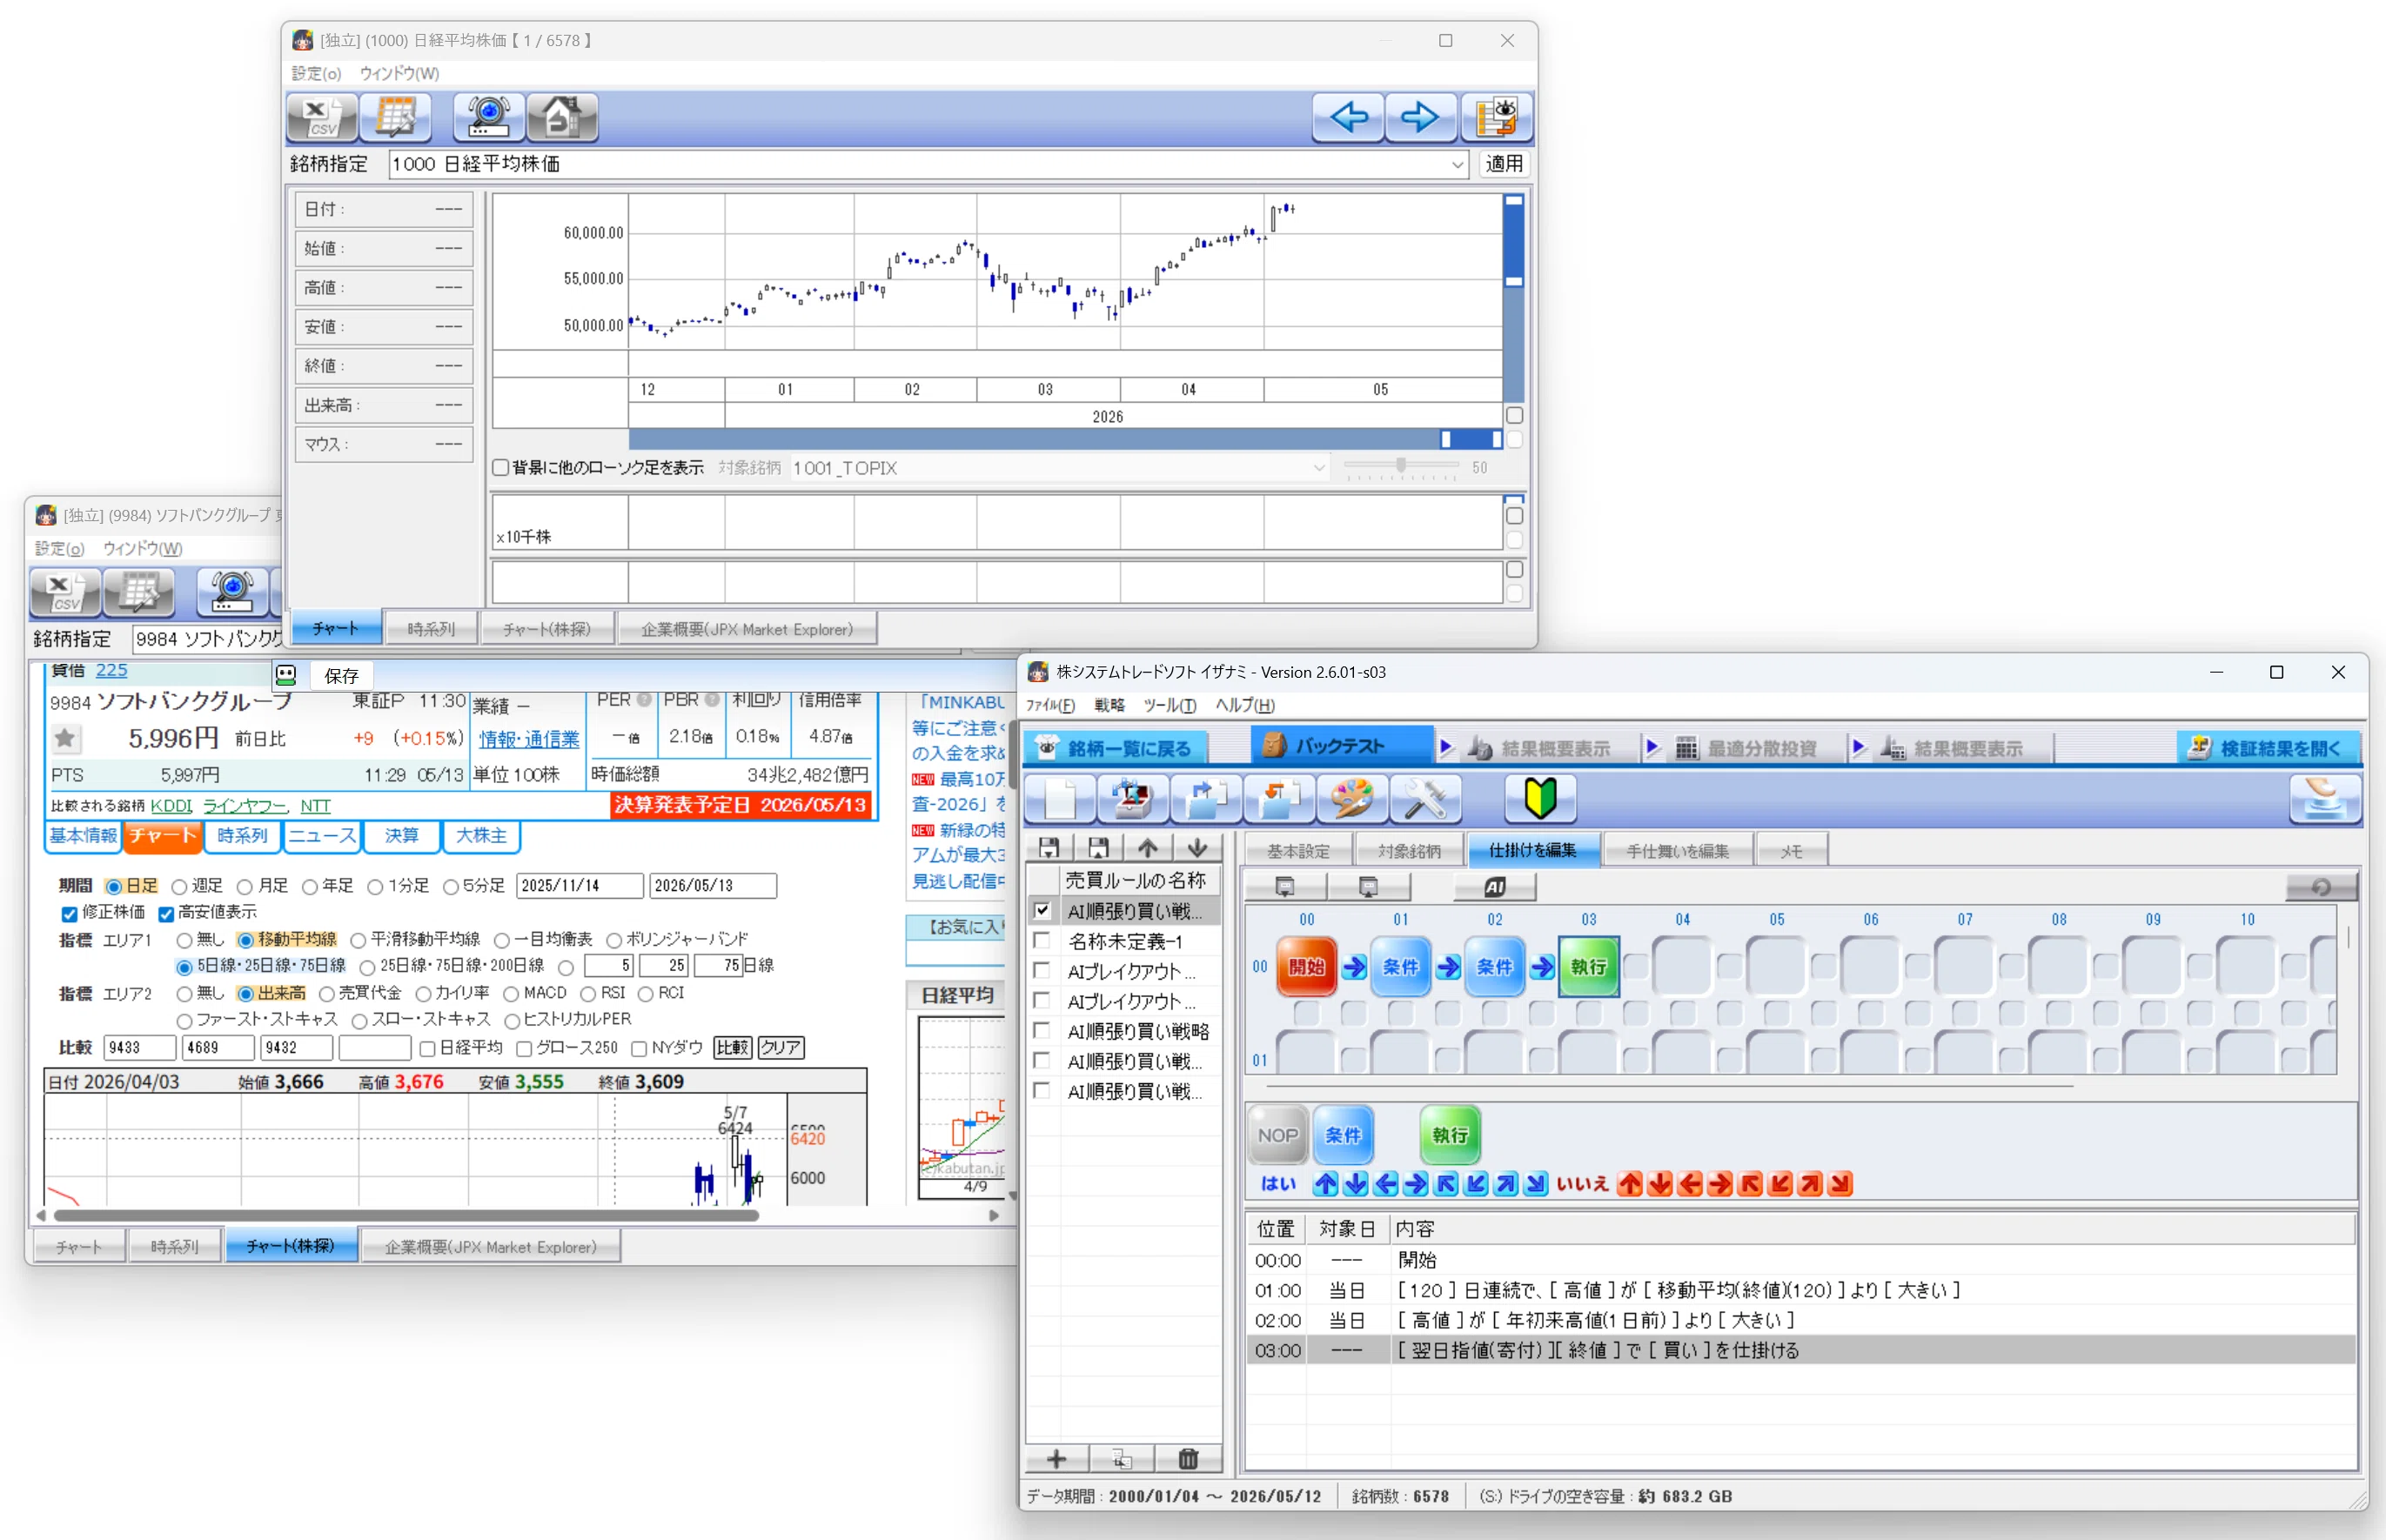The image size is (2386, 1540).
Task: Adjust the background candle opacity slider
Action: (x=1401, y=466)
